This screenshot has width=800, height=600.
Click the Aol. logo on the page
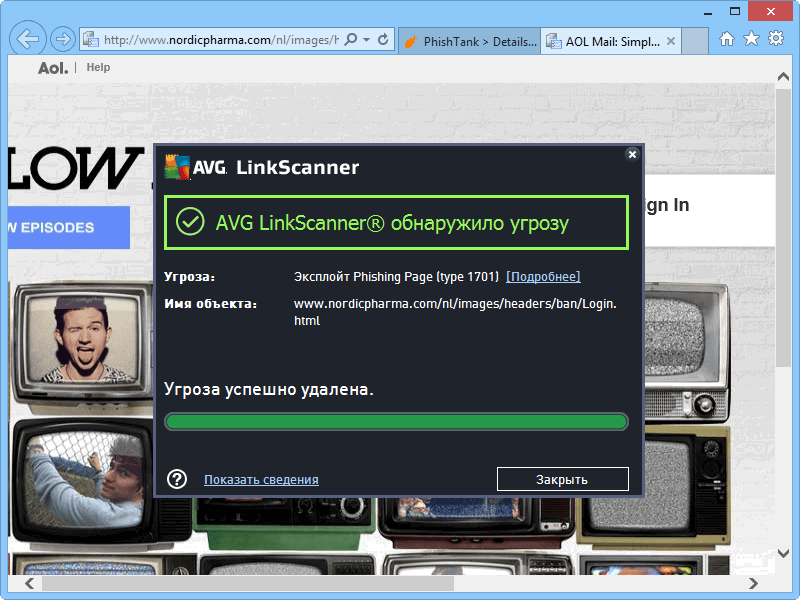pos(53,68)
